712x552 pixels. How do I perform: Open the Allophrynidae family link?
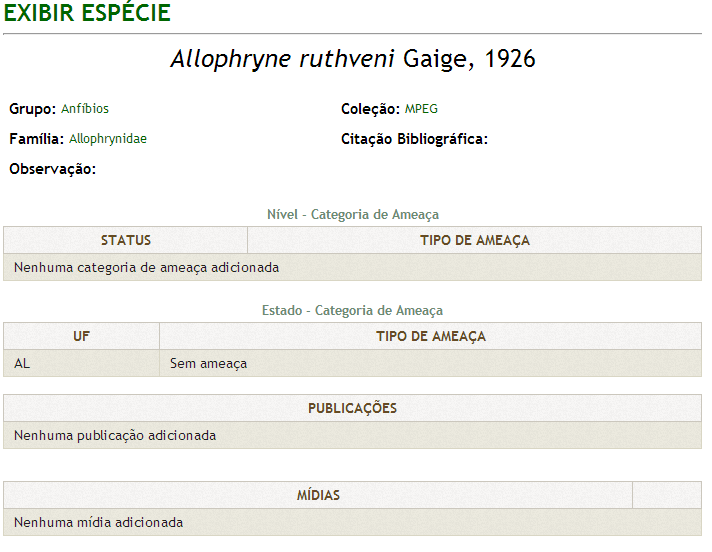(x=108, y=139)
